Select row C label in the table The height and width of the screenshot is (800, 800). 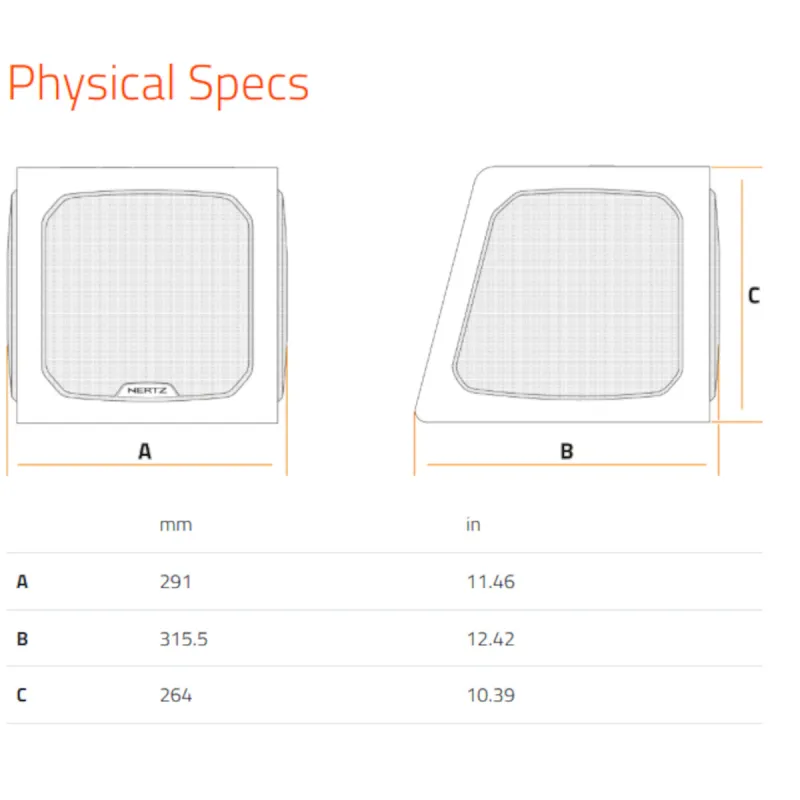pyautogui.click(x=21, y=694)
